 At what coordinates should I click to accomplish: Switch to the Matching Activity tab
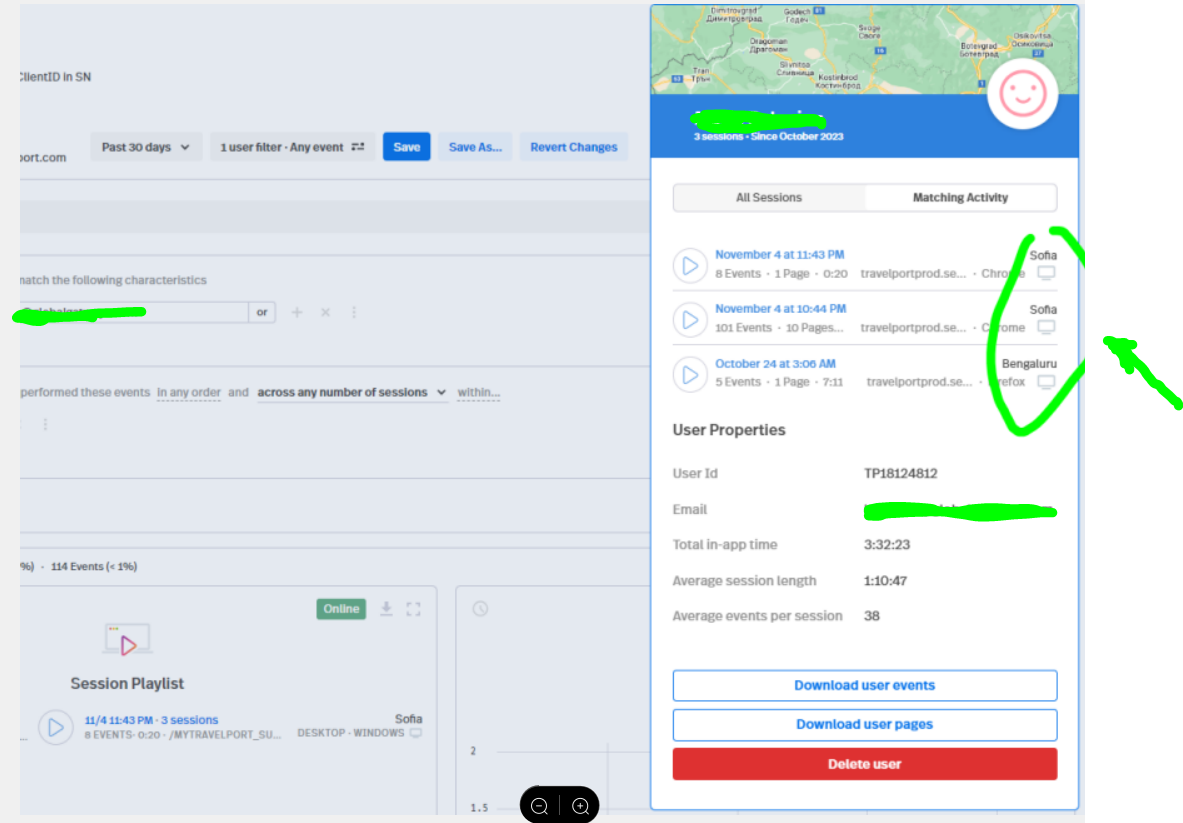(x=959, y=197)
